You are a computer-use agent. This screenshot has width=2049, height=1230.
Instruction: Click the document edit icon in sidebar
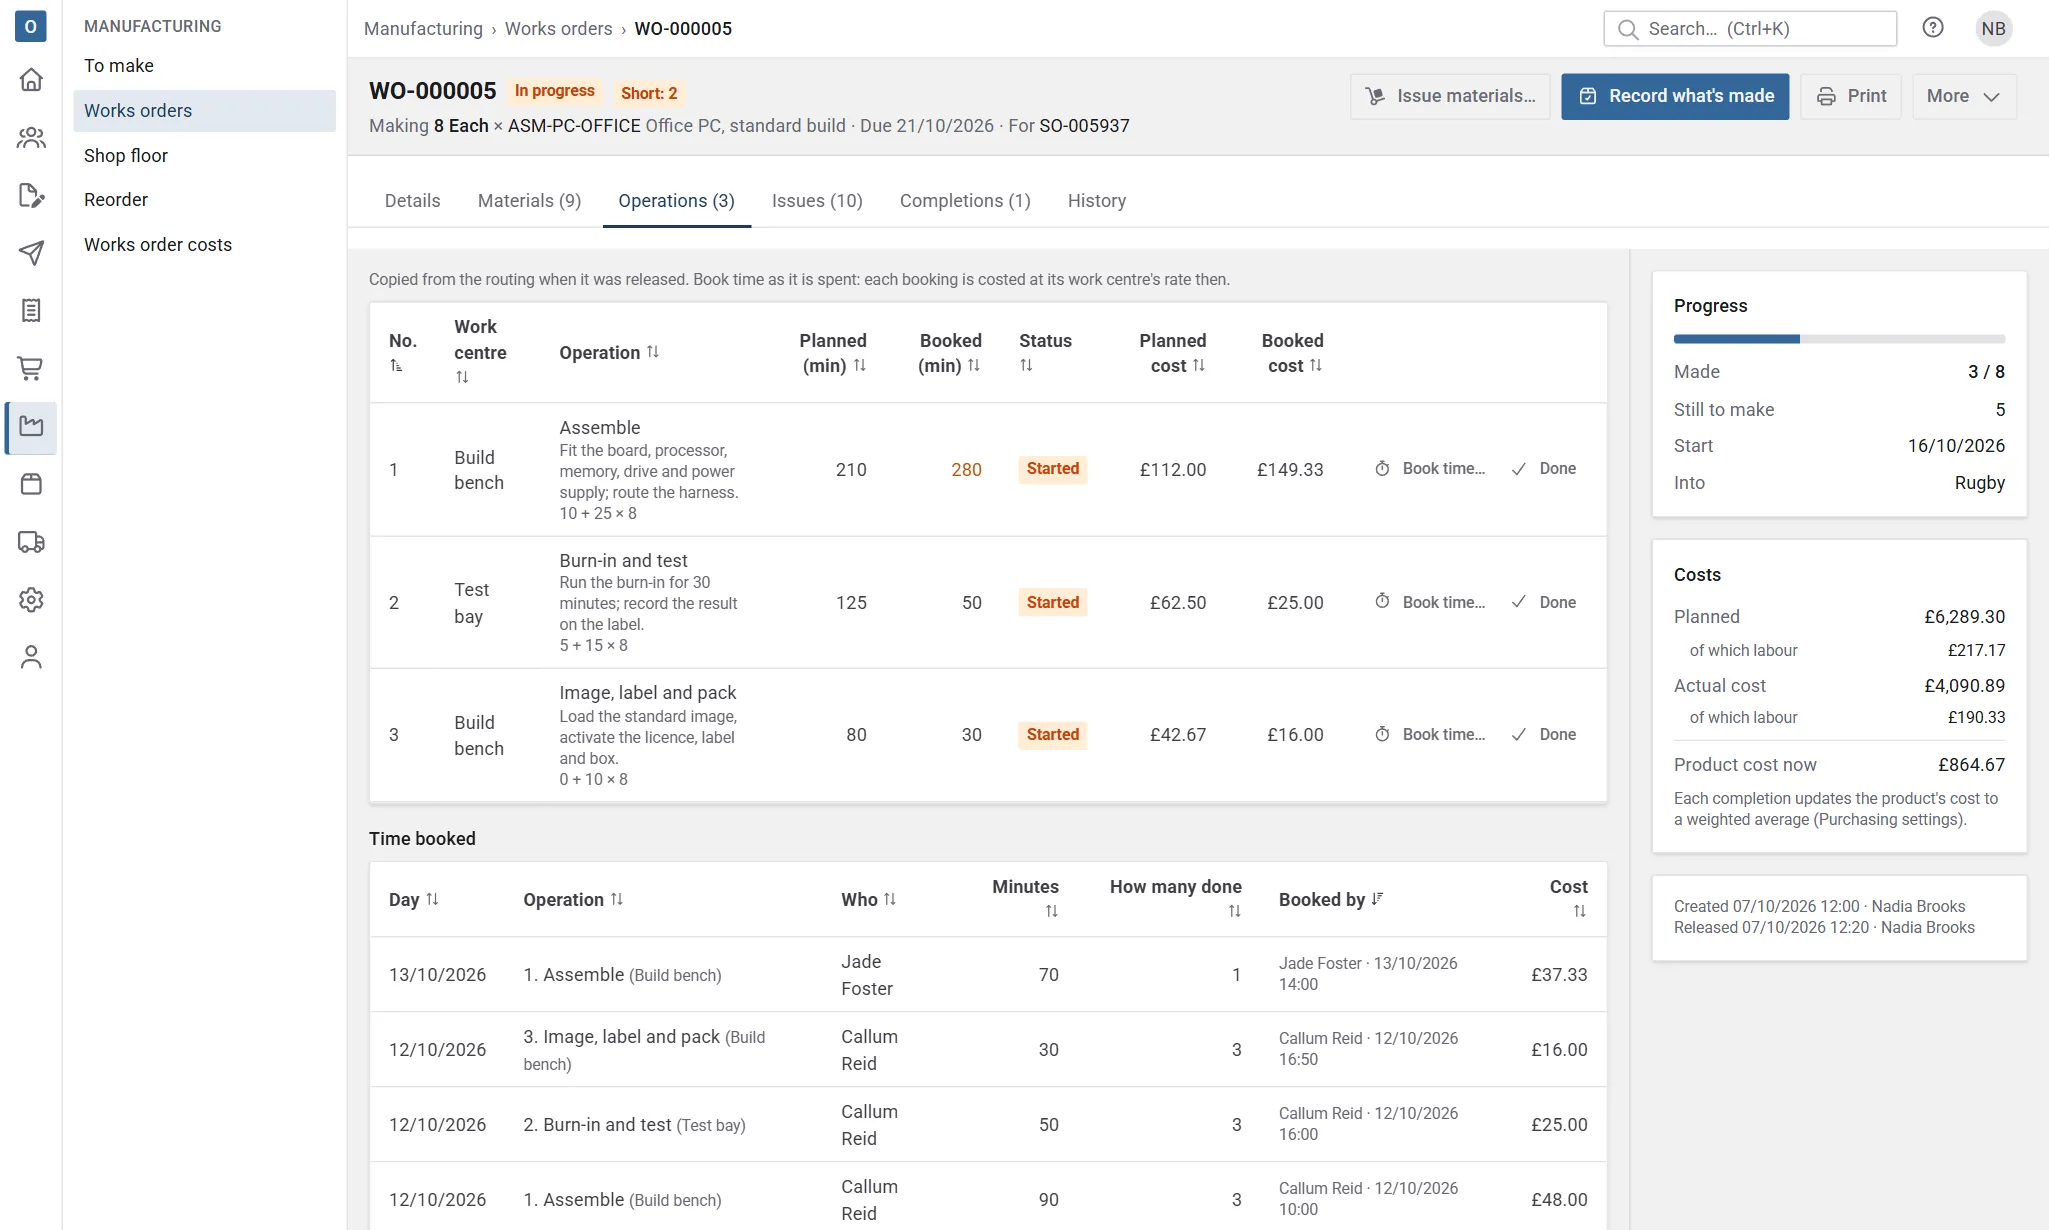[x=31, y=195]
